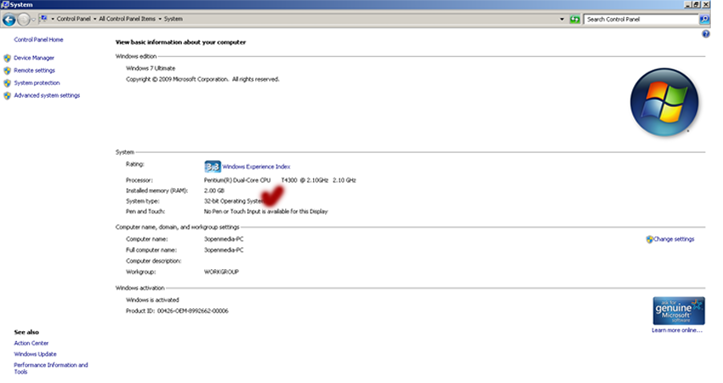Click the address bar computer icon

coord(43,19)
